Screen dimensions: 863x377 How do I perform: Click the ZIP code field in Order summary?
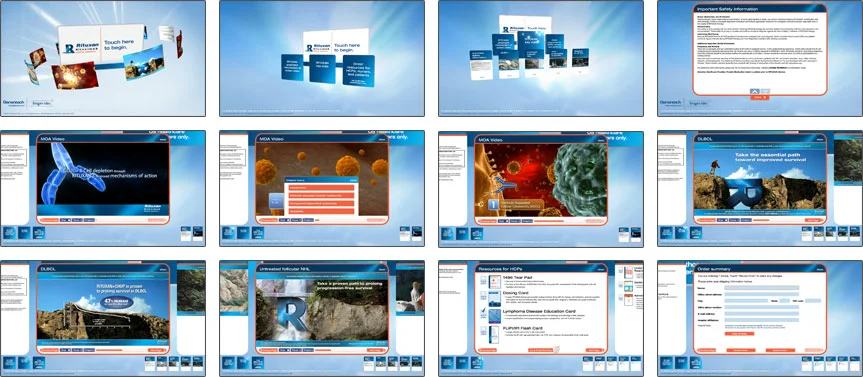[x=813, y=301]
